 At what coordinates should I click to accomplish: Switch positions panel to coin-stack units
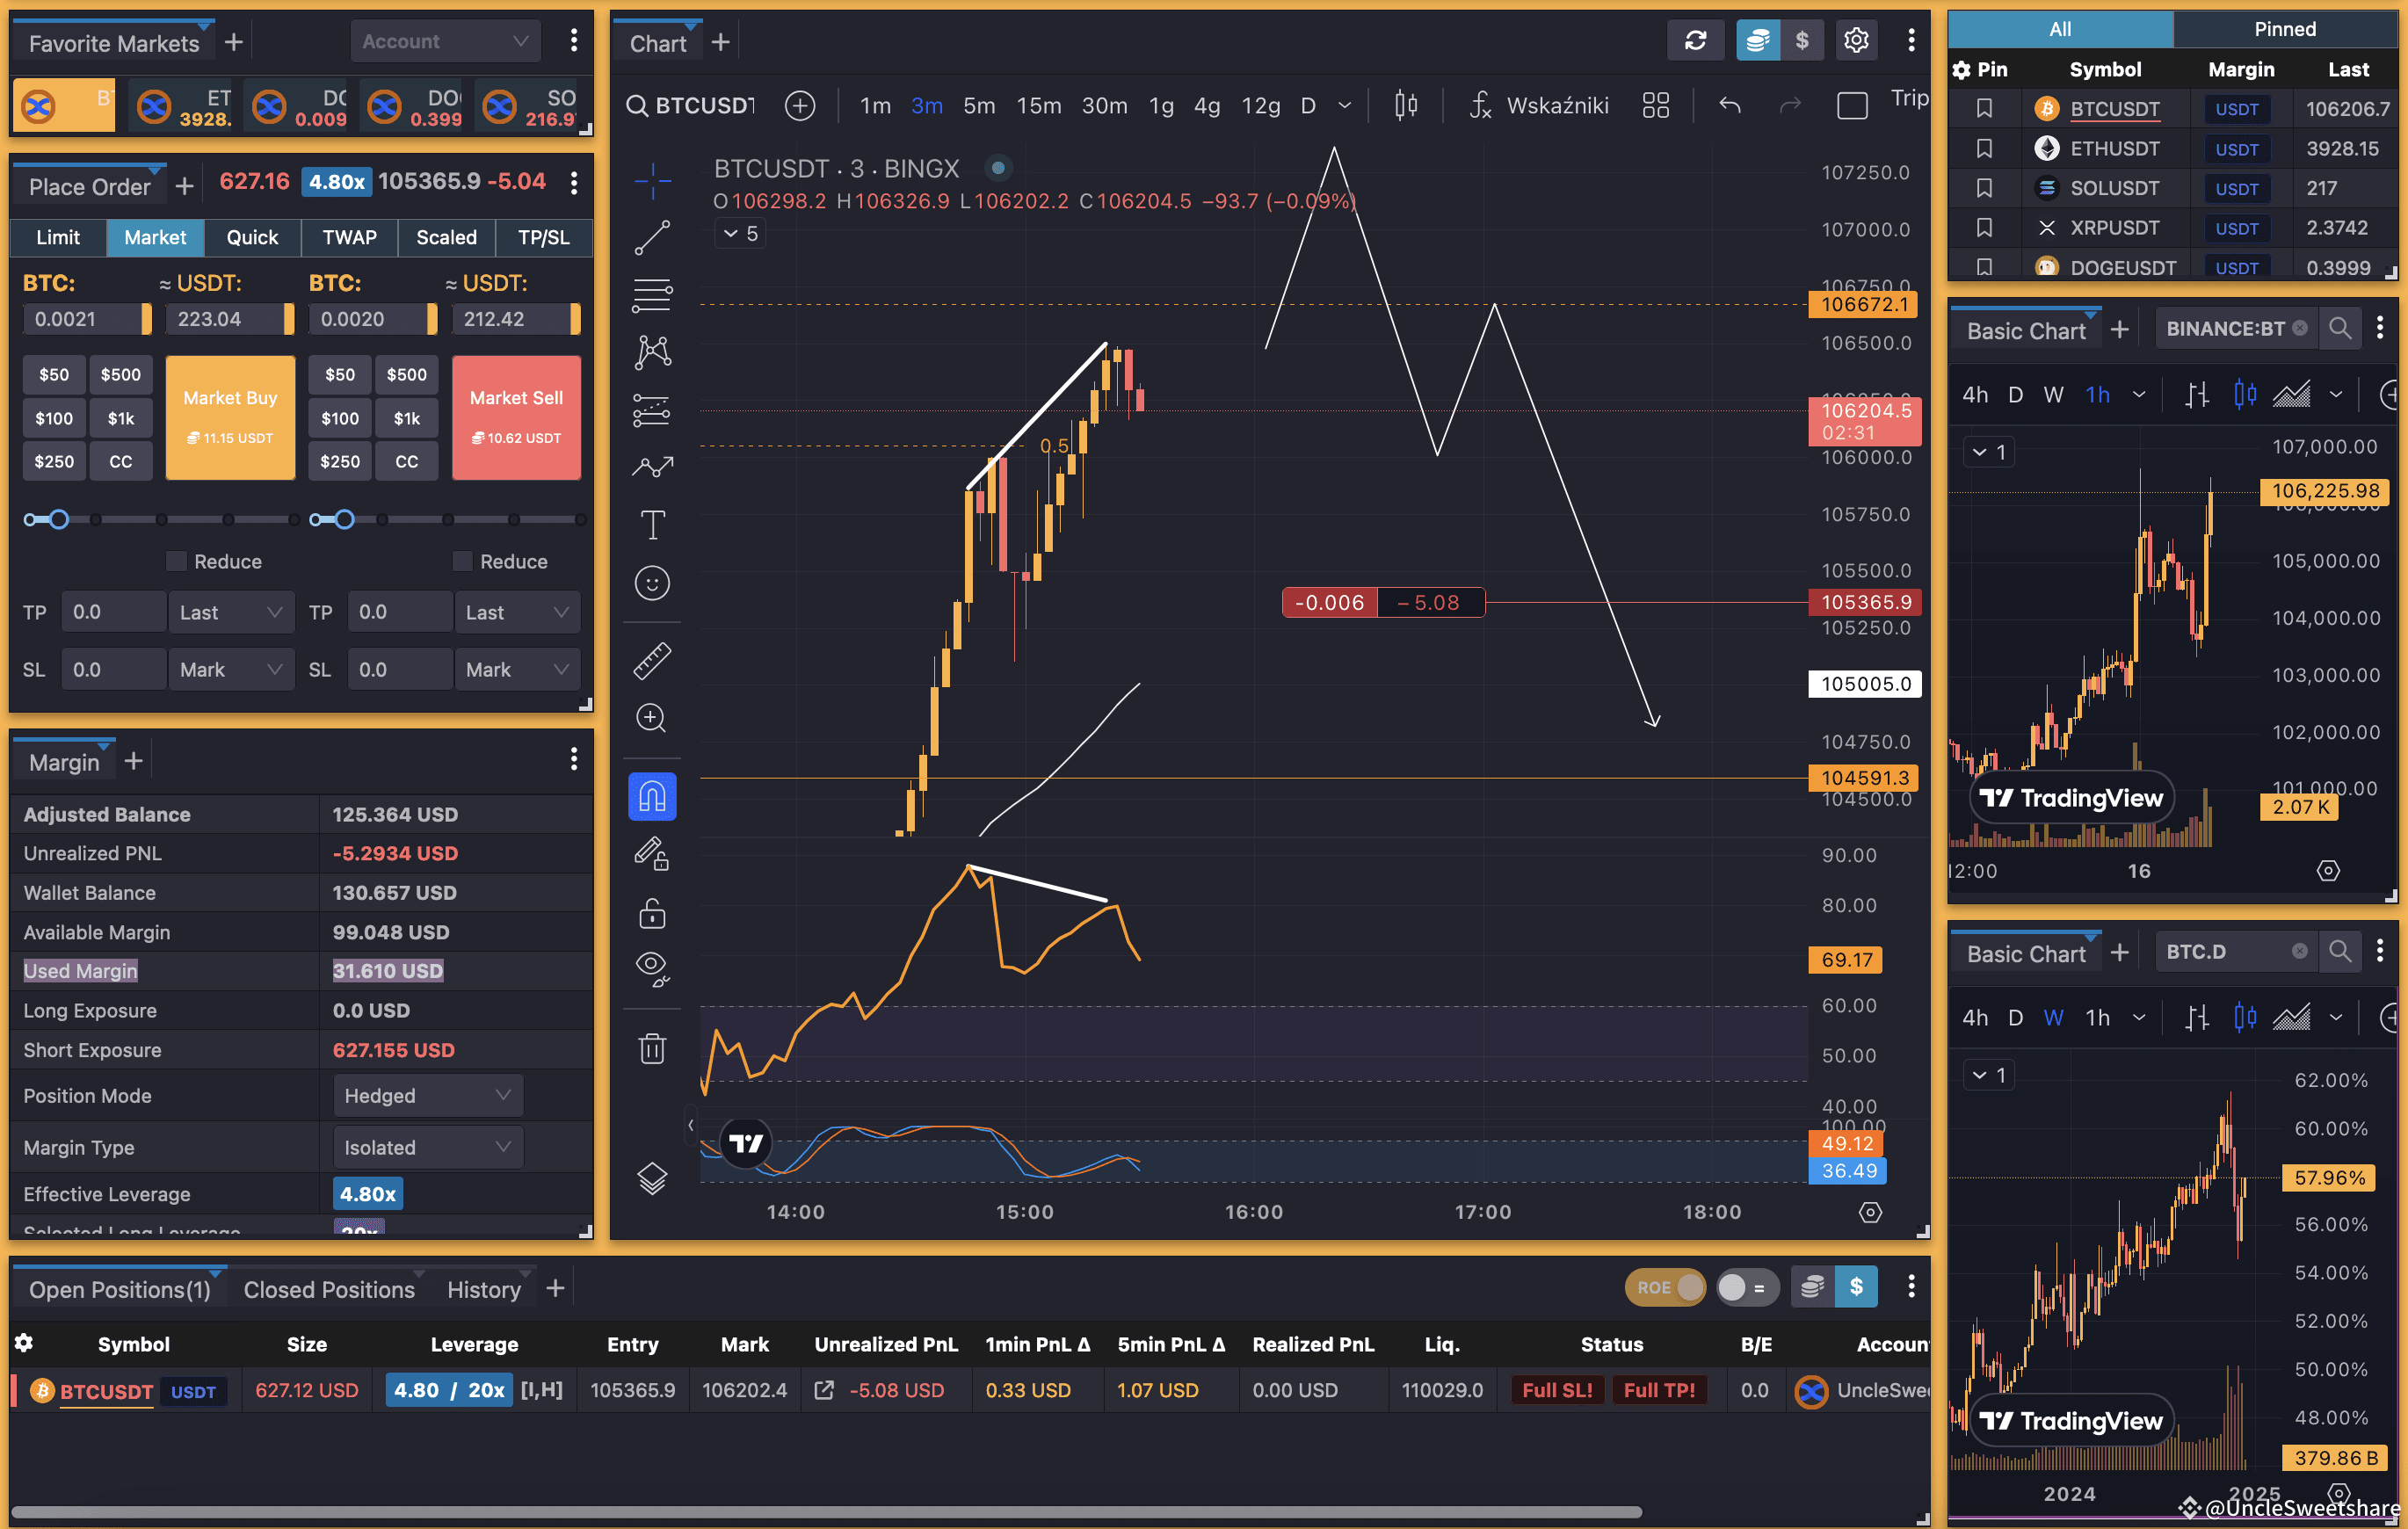click(x=1812, y=1287)
